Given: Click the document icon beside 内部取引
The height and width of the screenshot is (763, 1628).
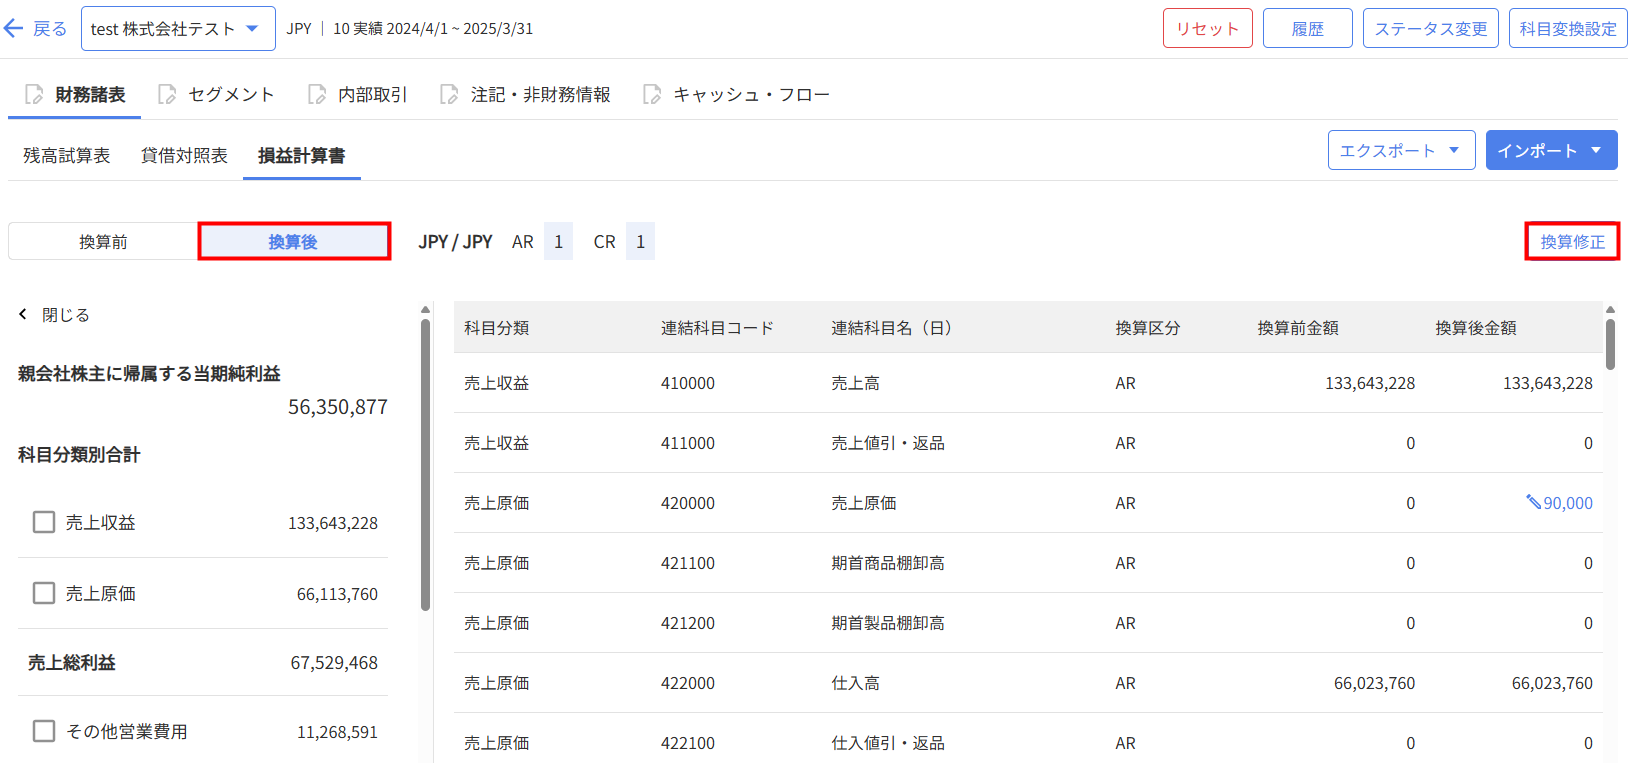Looking at the screenshot, I should click(x=317, y=95).
